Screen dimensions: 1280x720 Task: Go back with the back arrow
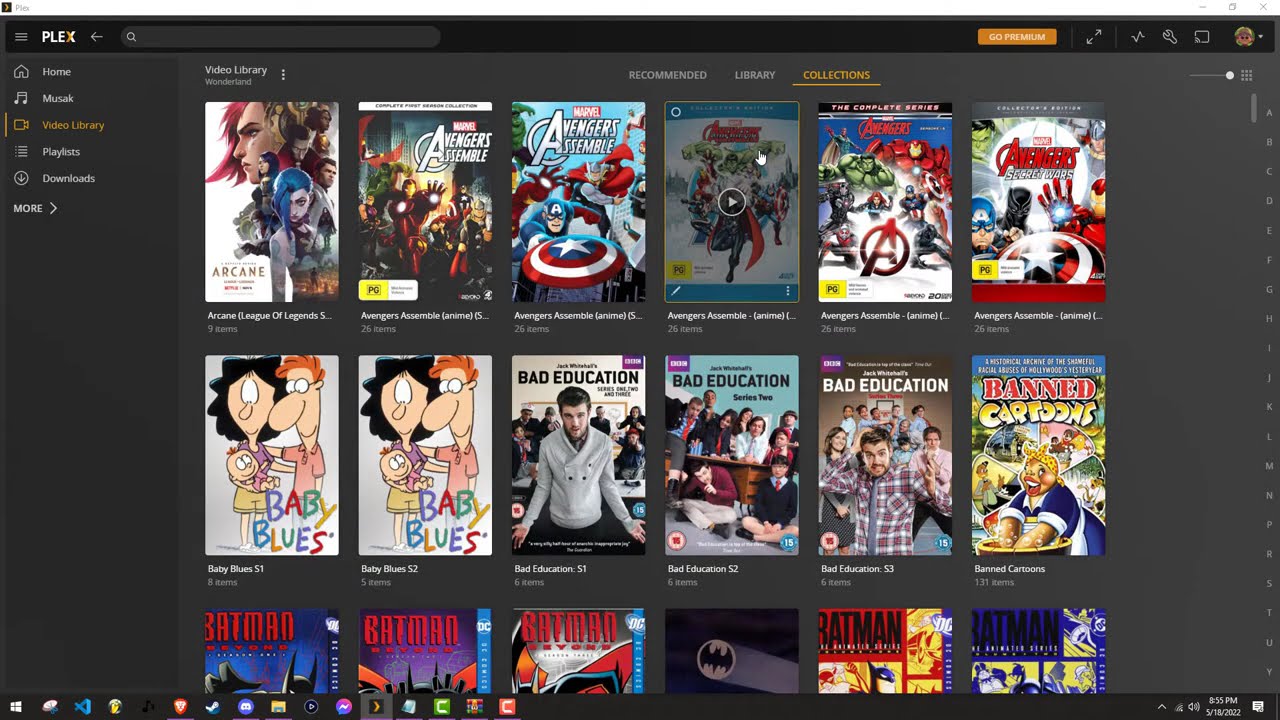(97, 37)
